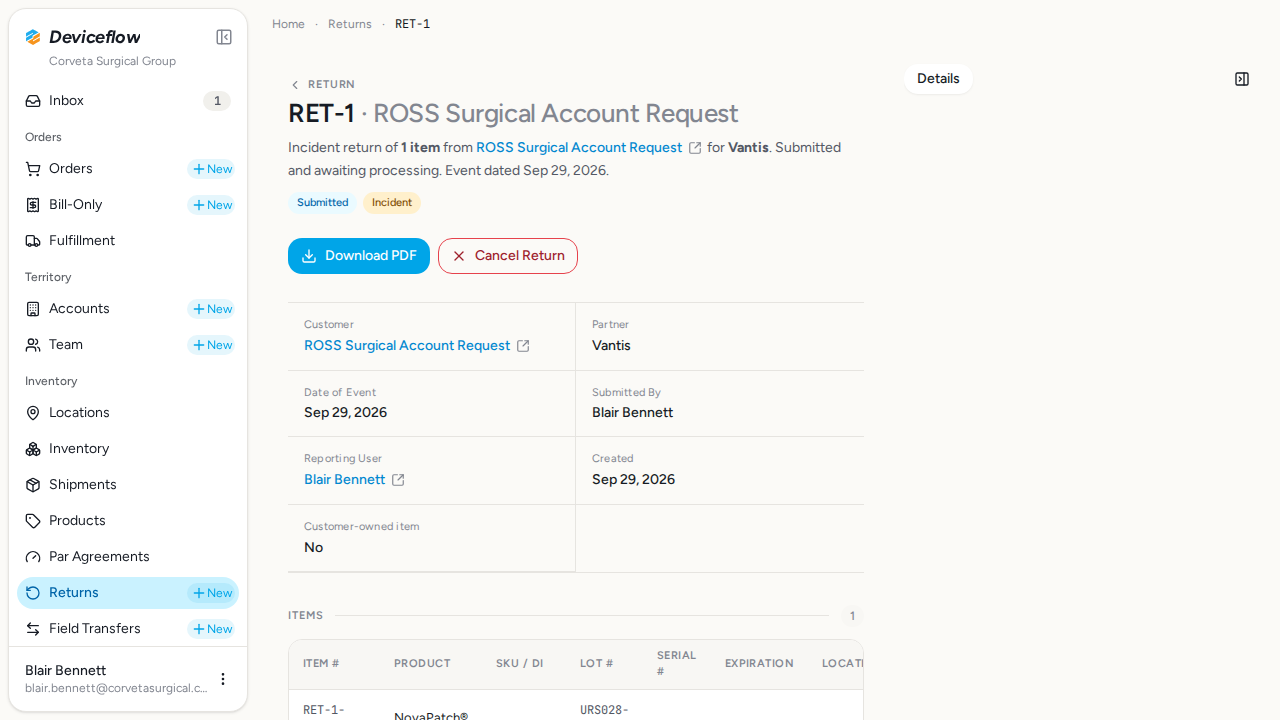
Task: Add a new Account with New button
Action: point(212,309)
